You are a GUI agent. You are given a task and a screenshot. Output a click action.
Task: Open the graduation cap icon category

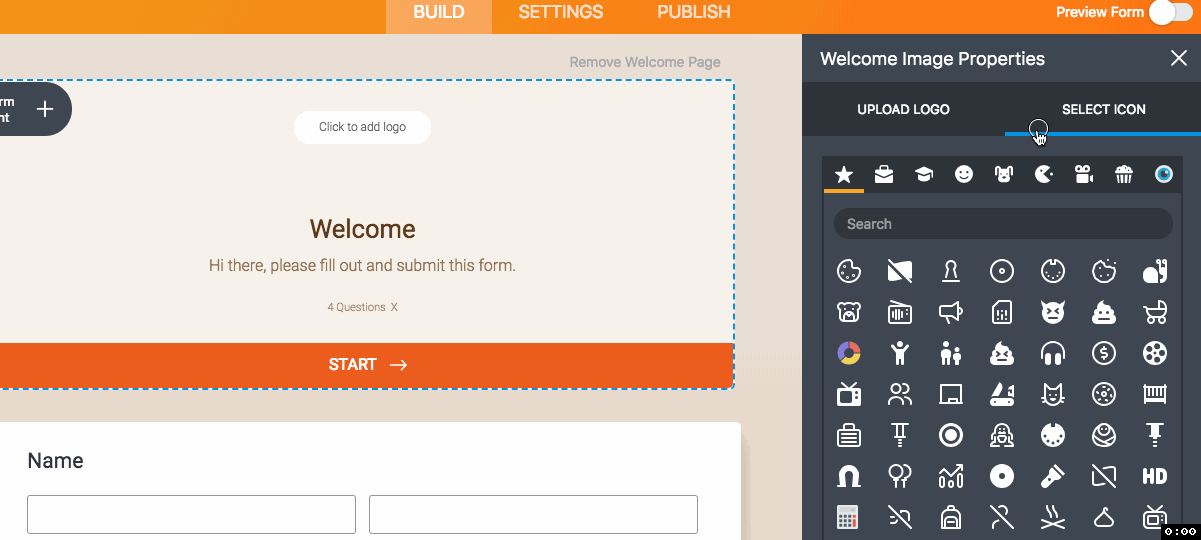923,175
